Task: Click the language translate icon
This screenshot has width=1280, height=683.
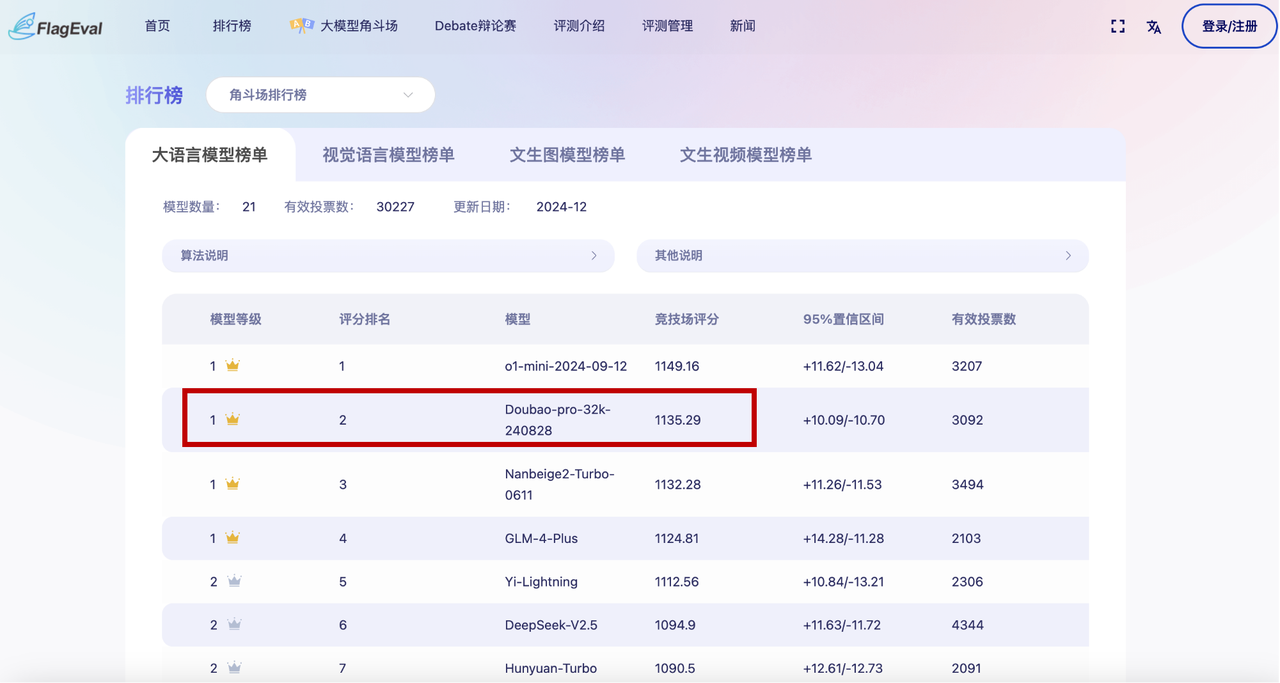Action: (x=1154, y=26)
